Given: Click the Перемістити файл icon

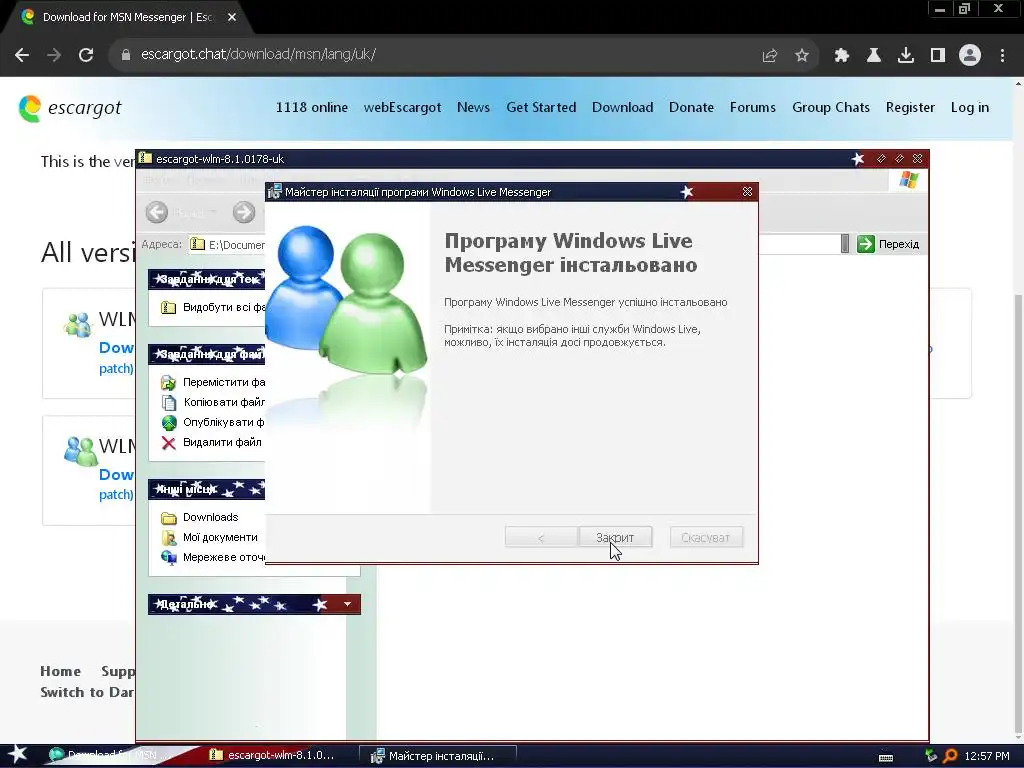Looking at the screenshot, I should [168, 382].
